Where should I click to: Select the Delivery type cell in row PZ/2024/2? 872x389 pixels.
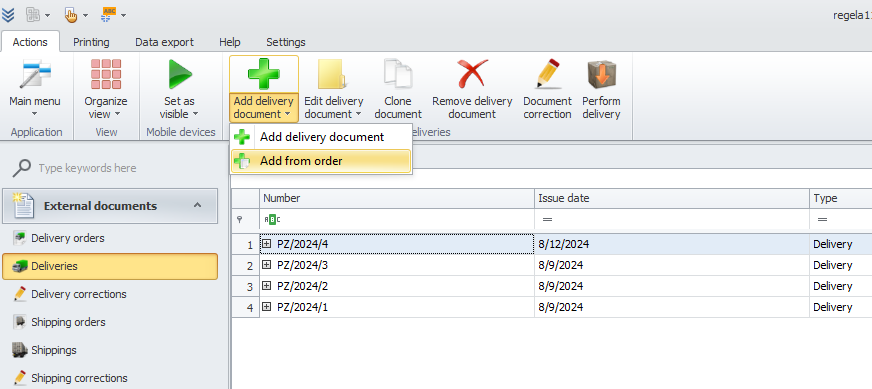point(841,285)
